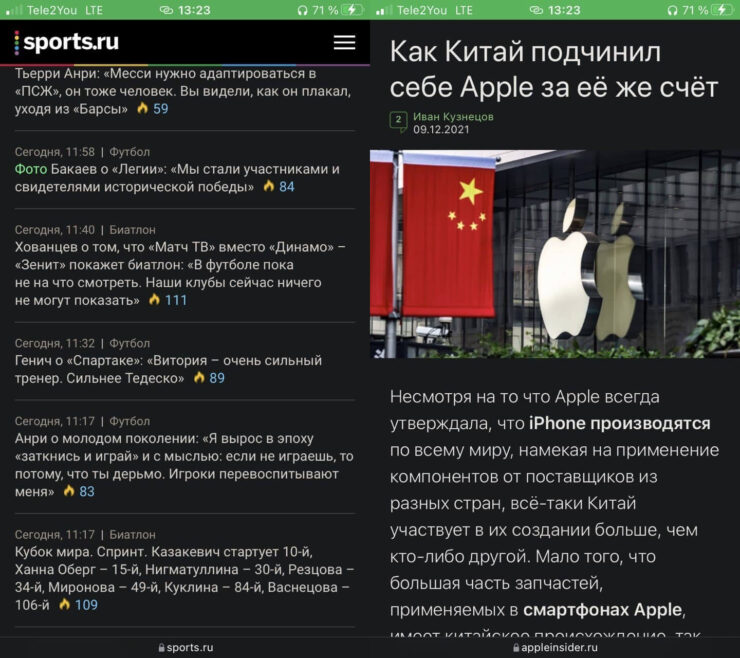Tap the appleinsider.ru address bar

tap(555, 648)
